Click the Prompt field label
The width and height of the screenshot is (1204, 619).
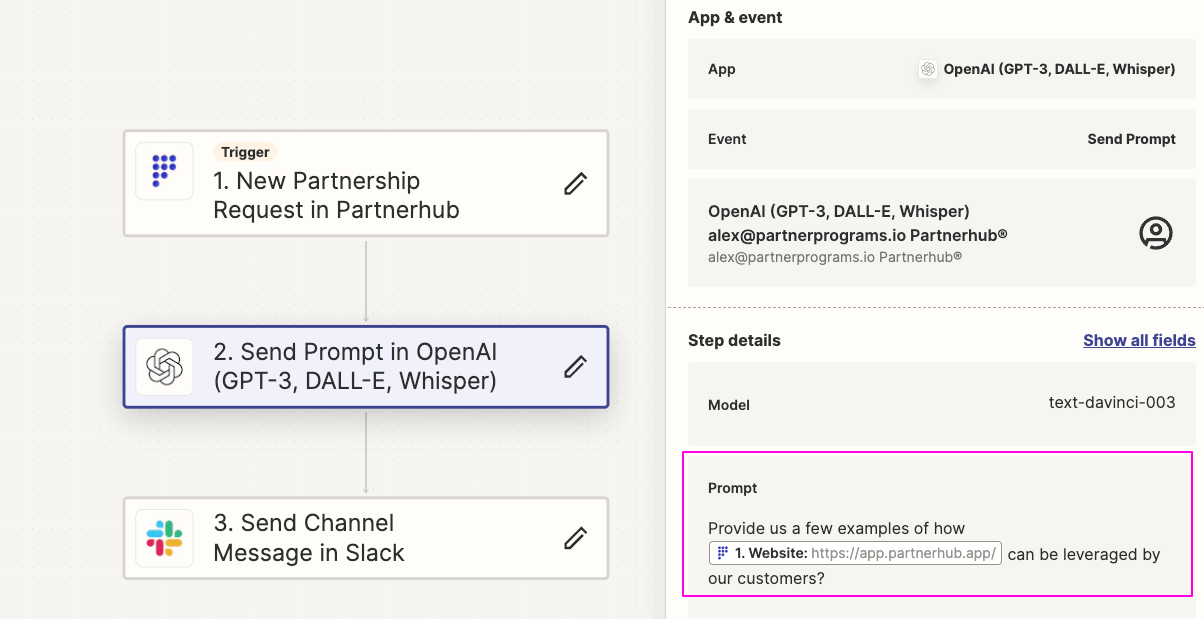tap(733, 488)
